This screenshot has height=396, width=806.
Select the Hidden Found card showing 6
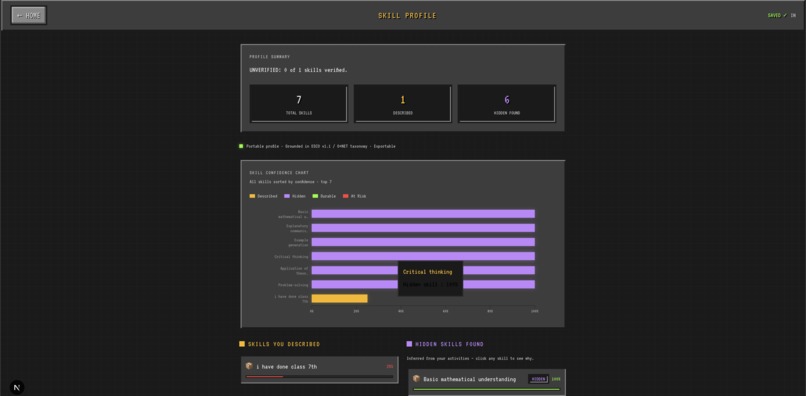pos(507,103)
